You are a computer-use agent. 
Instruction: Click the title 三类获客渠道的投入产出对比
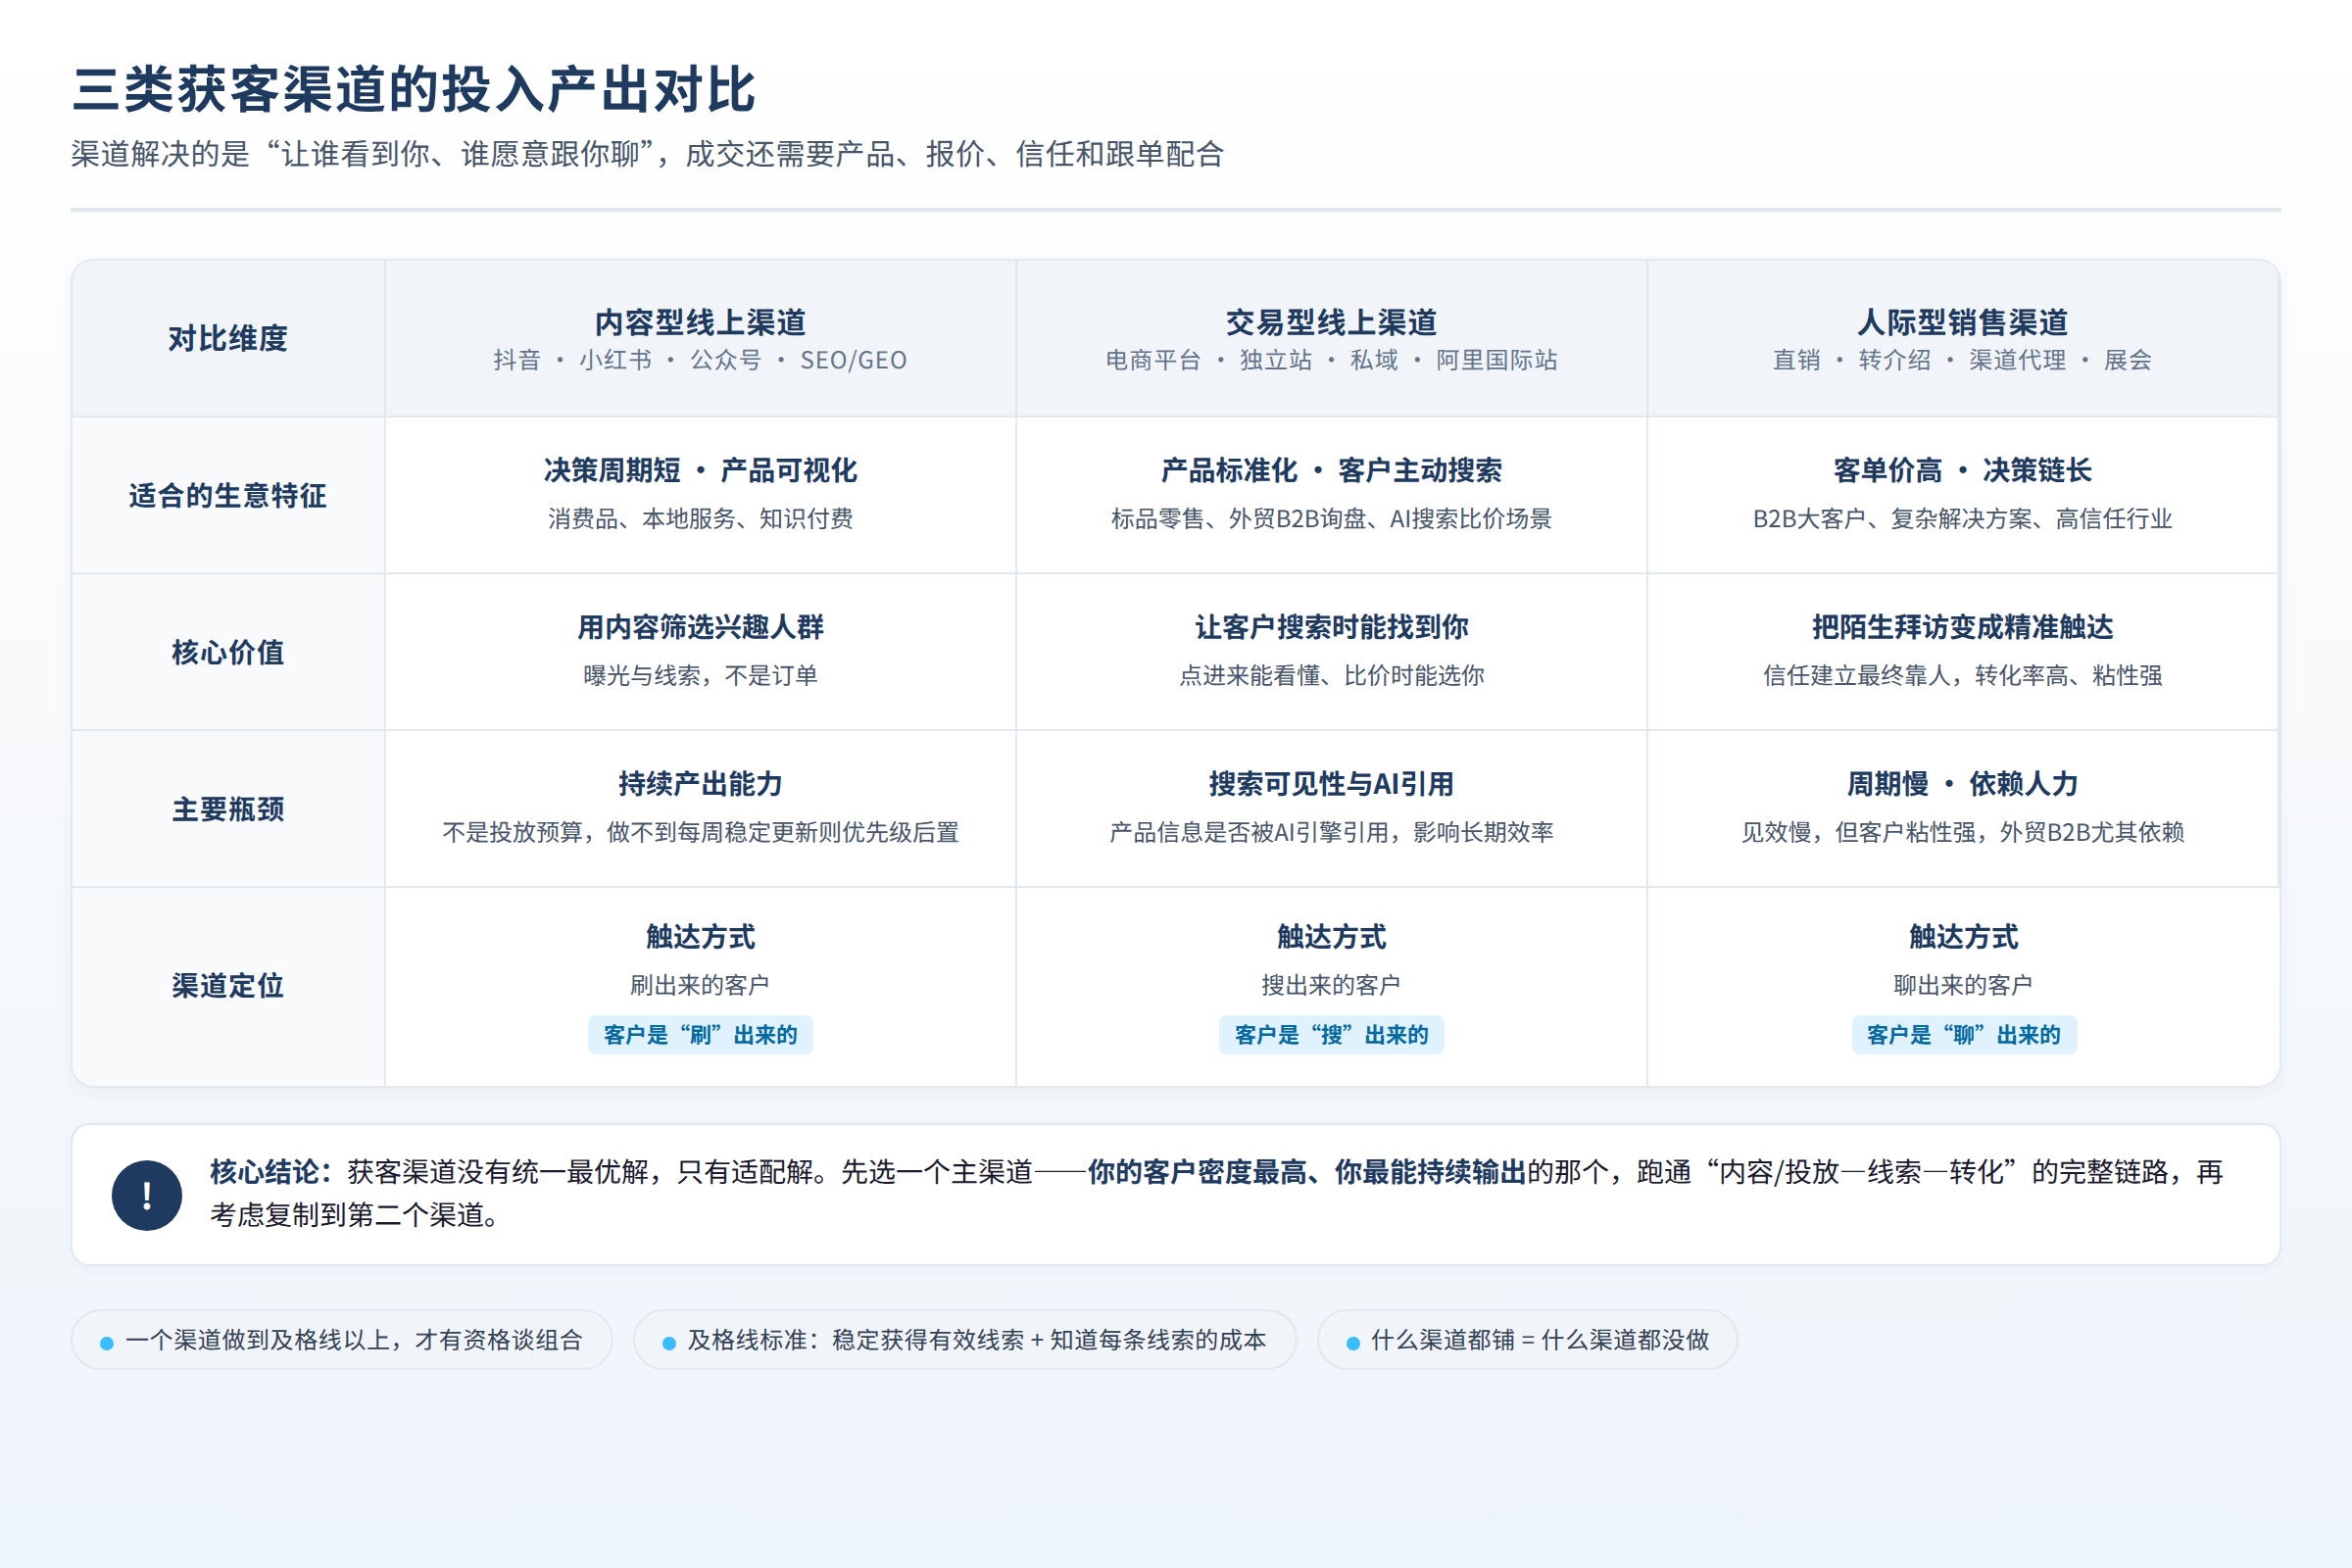[414, 90]
